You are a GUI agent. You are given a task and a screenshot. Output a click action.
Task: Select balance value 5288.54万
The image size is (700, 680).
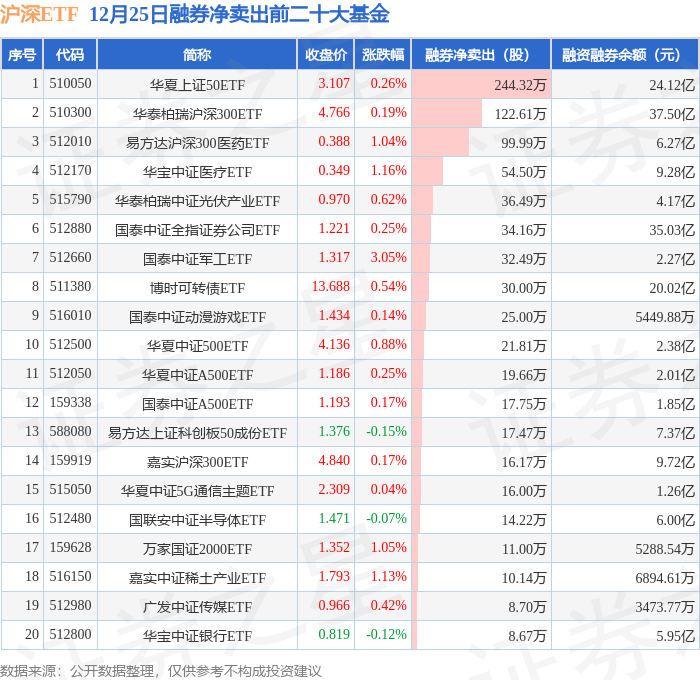(665, 549)
